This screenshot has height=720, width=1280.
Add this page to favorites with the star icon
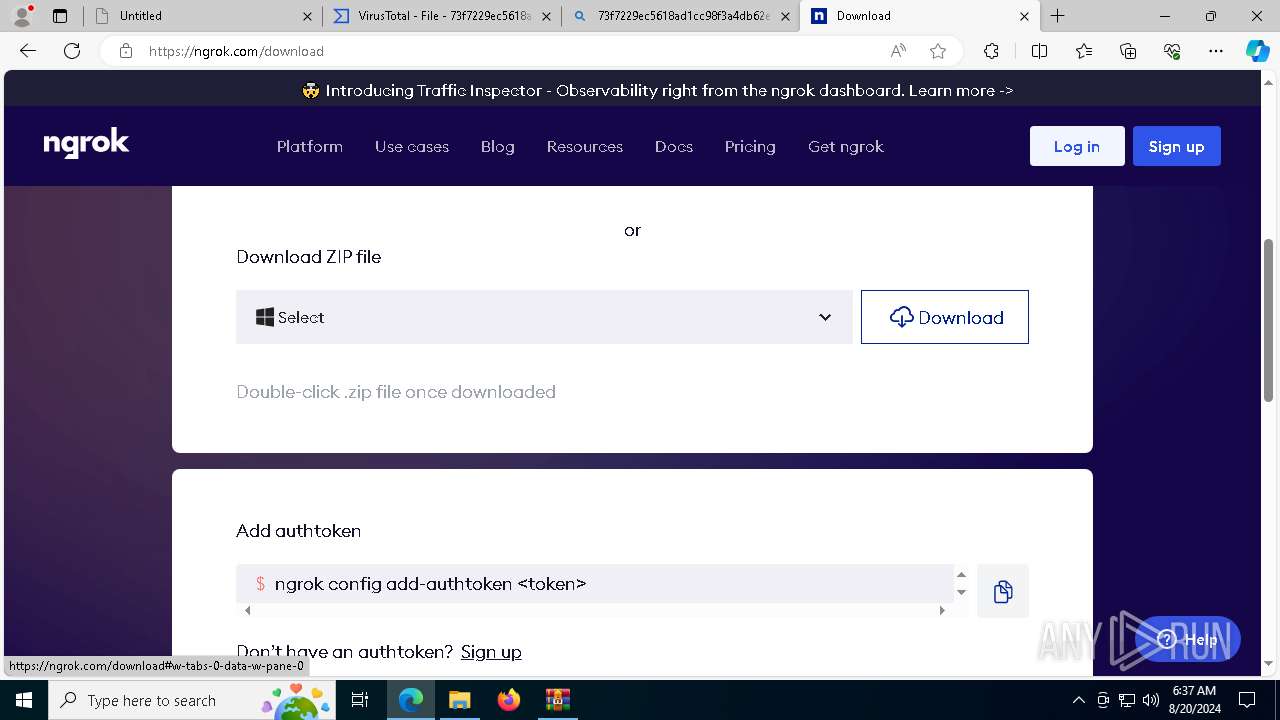[938, 51]
